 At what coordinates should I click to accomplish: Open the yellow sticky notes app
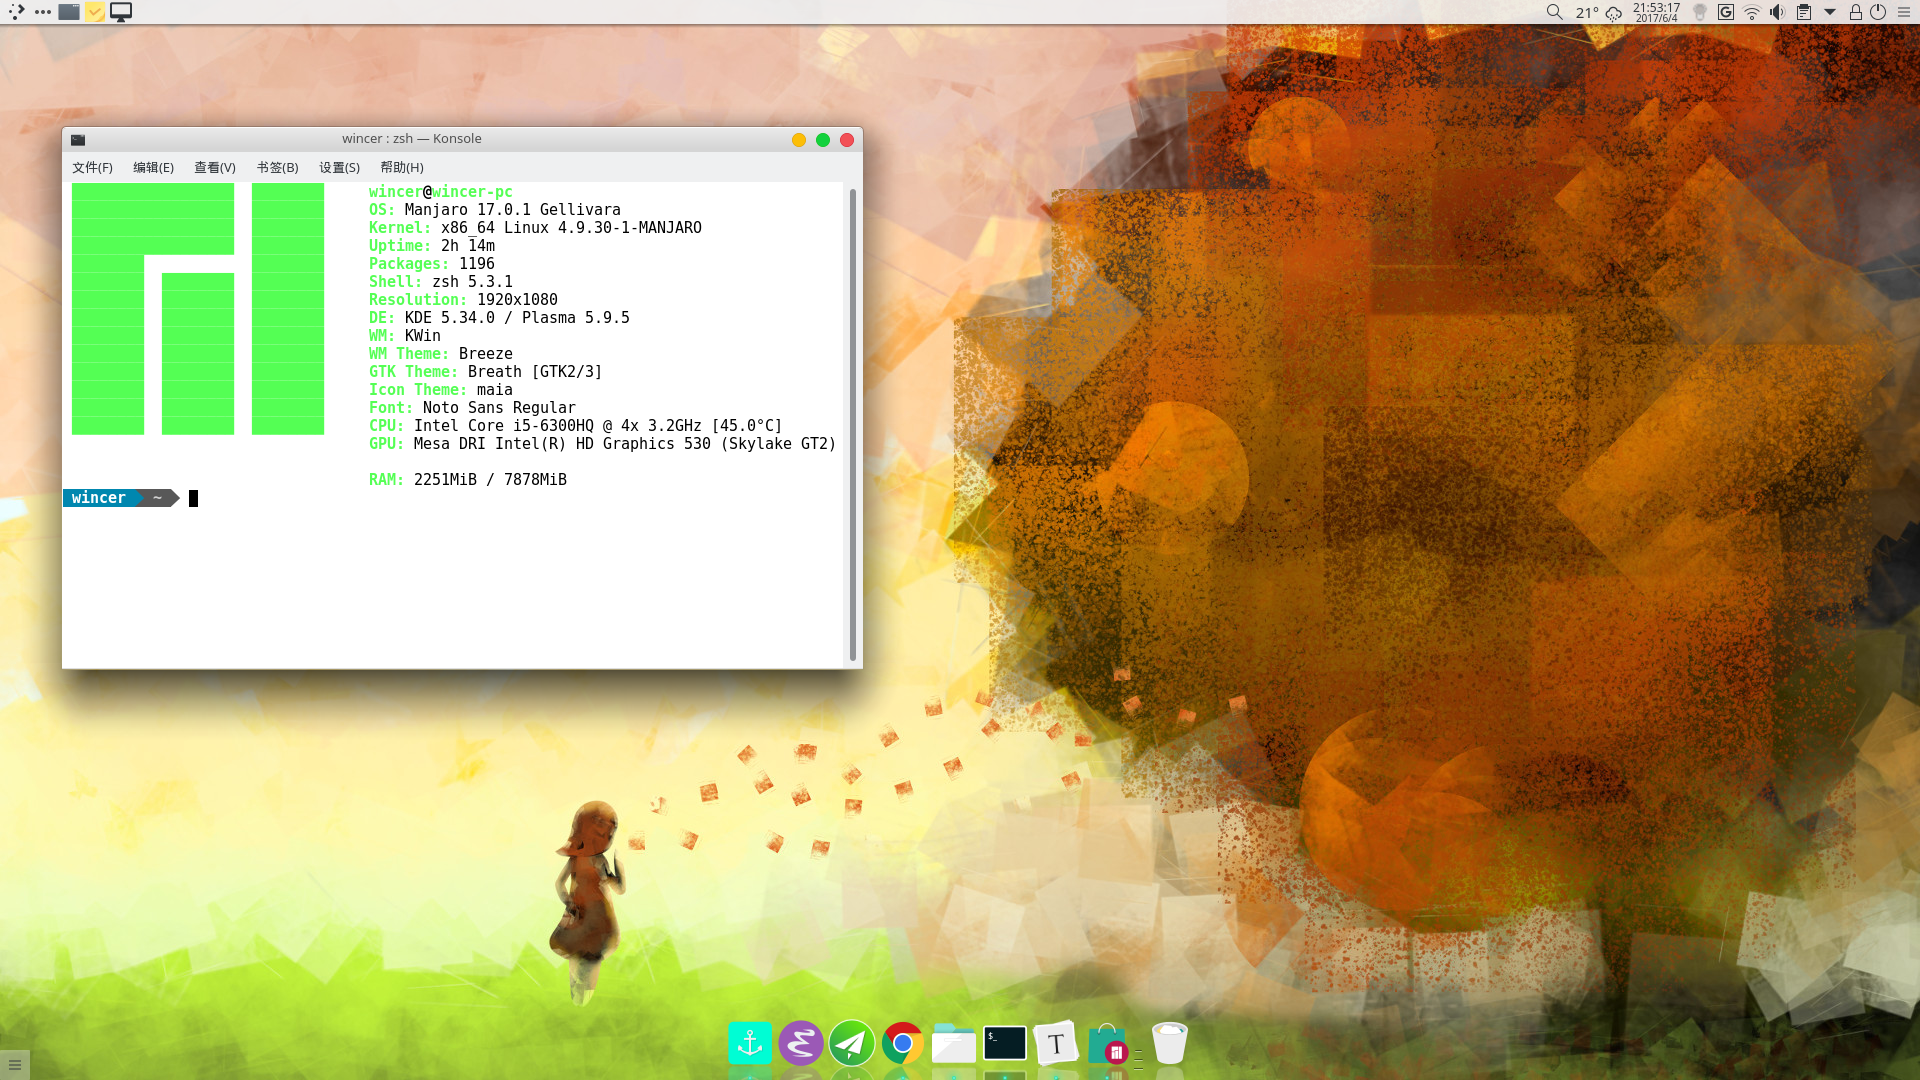tap(95, 12)
